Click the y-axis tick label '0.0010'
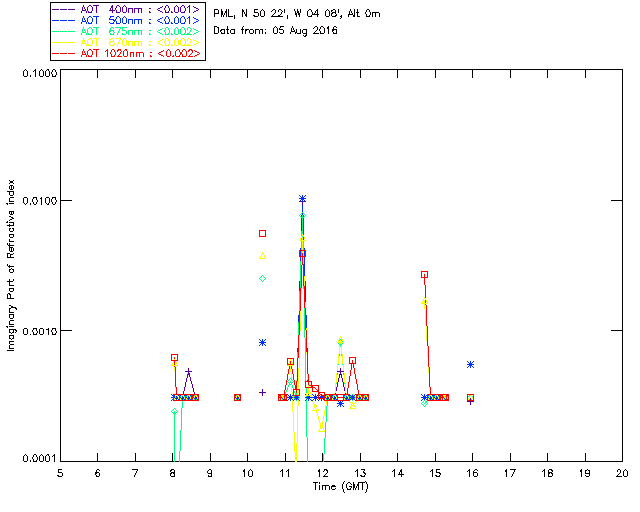 (x=40, y=331)
